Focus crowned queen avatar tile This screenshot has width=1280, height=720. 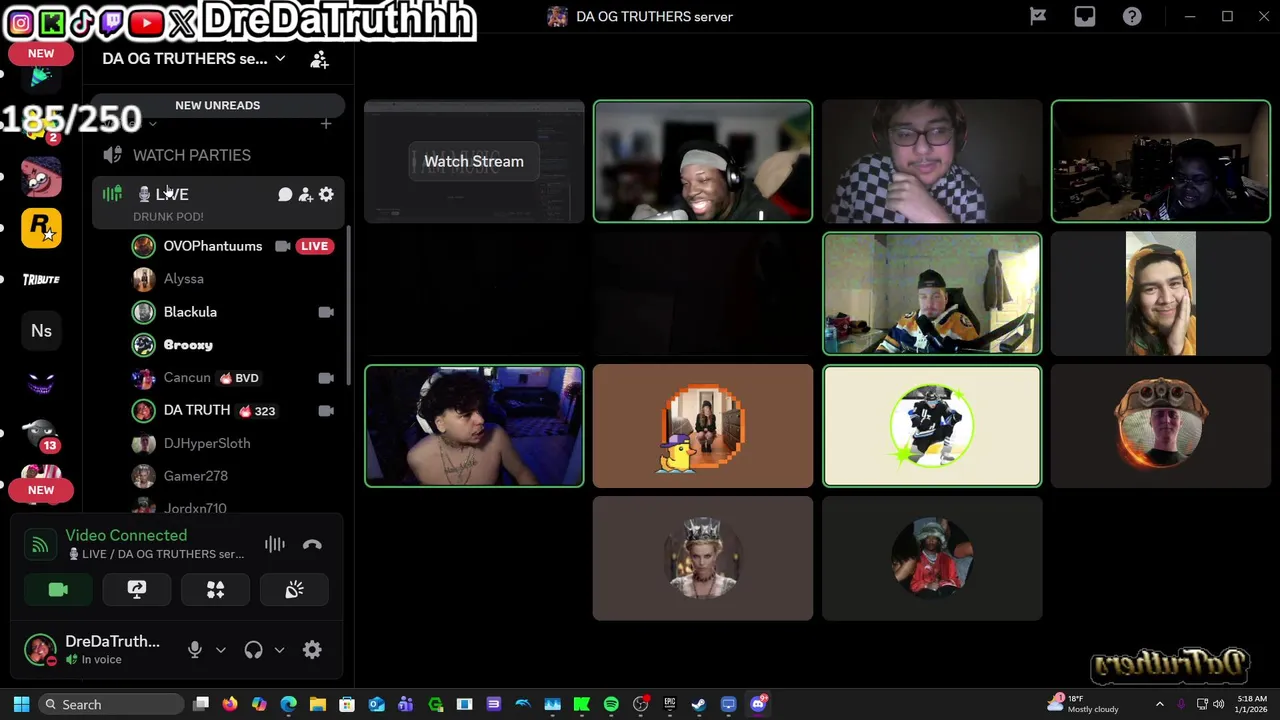[x=703, y=559]
